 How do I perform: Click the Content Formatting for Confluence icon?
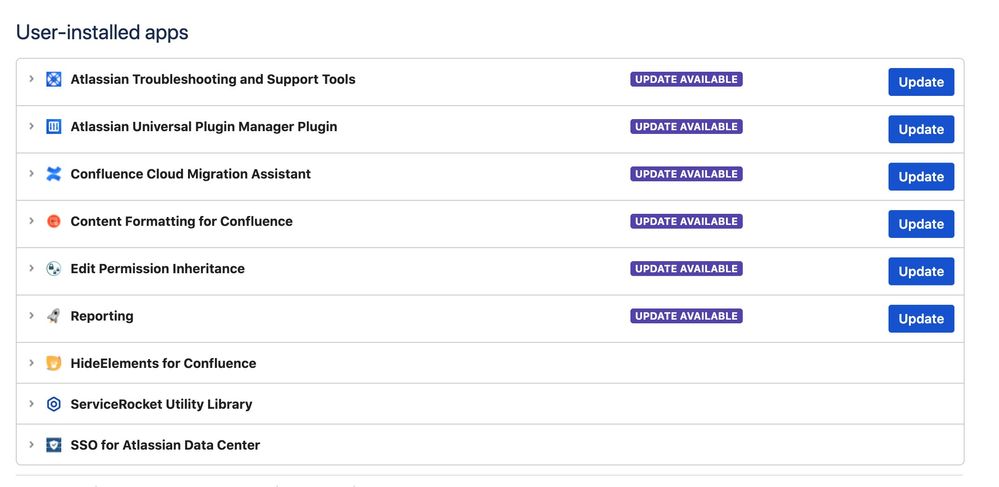click(54, 222)
